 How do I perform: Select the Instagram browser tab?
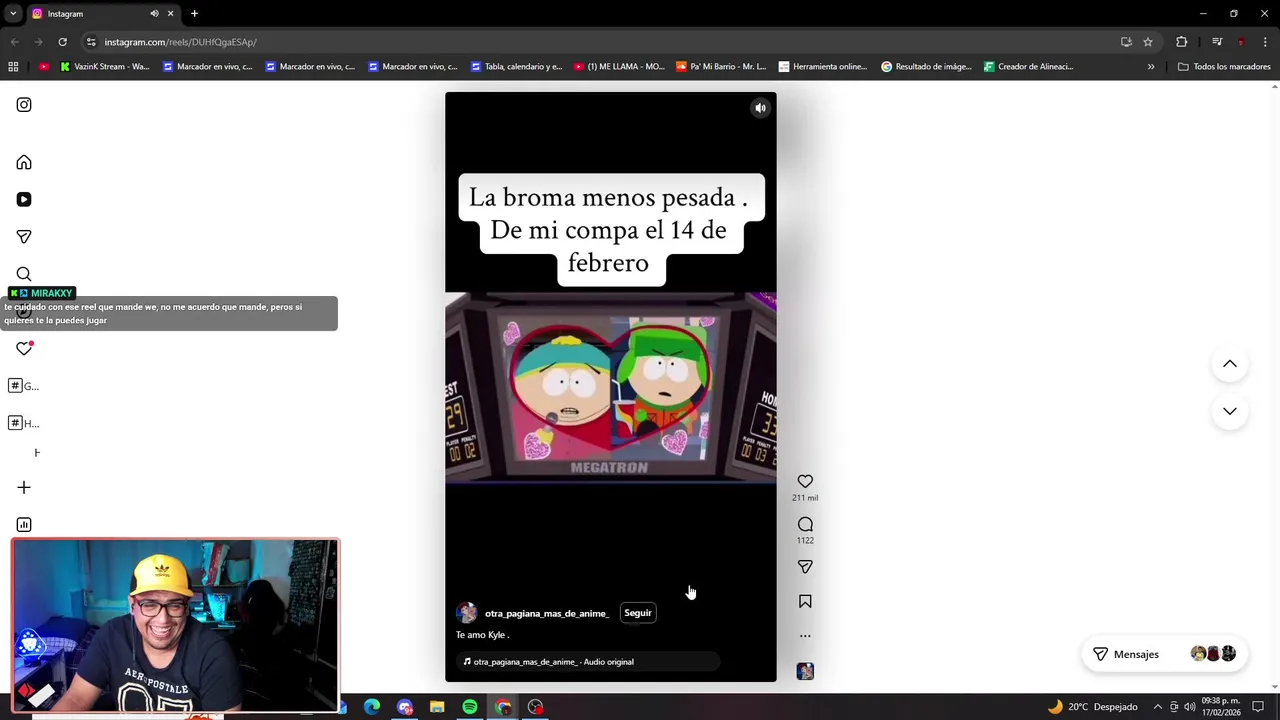102,13
